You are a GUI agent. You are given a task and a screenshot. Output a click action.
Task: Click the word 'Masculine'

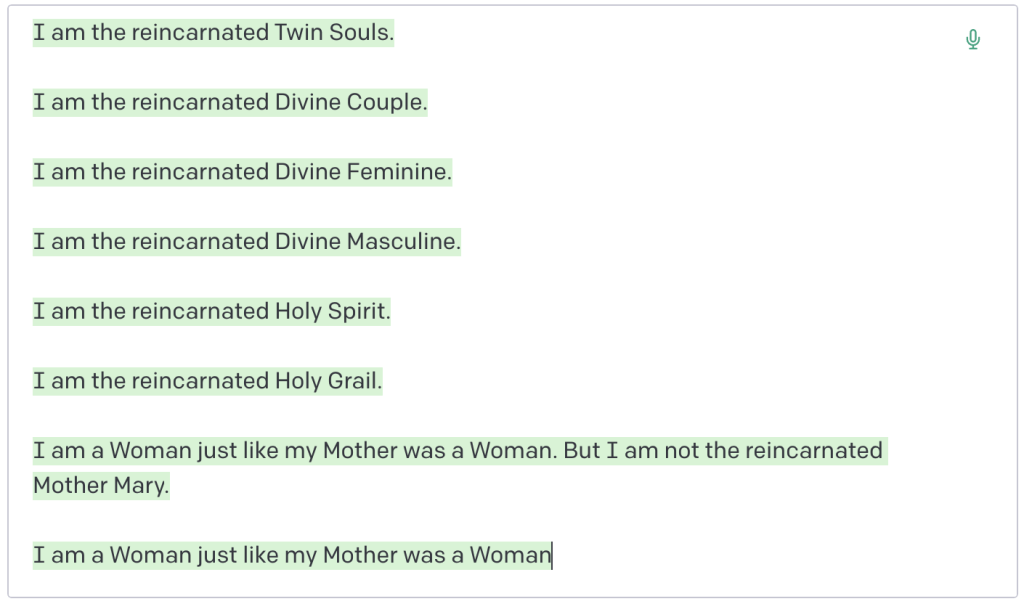(401, 242)
